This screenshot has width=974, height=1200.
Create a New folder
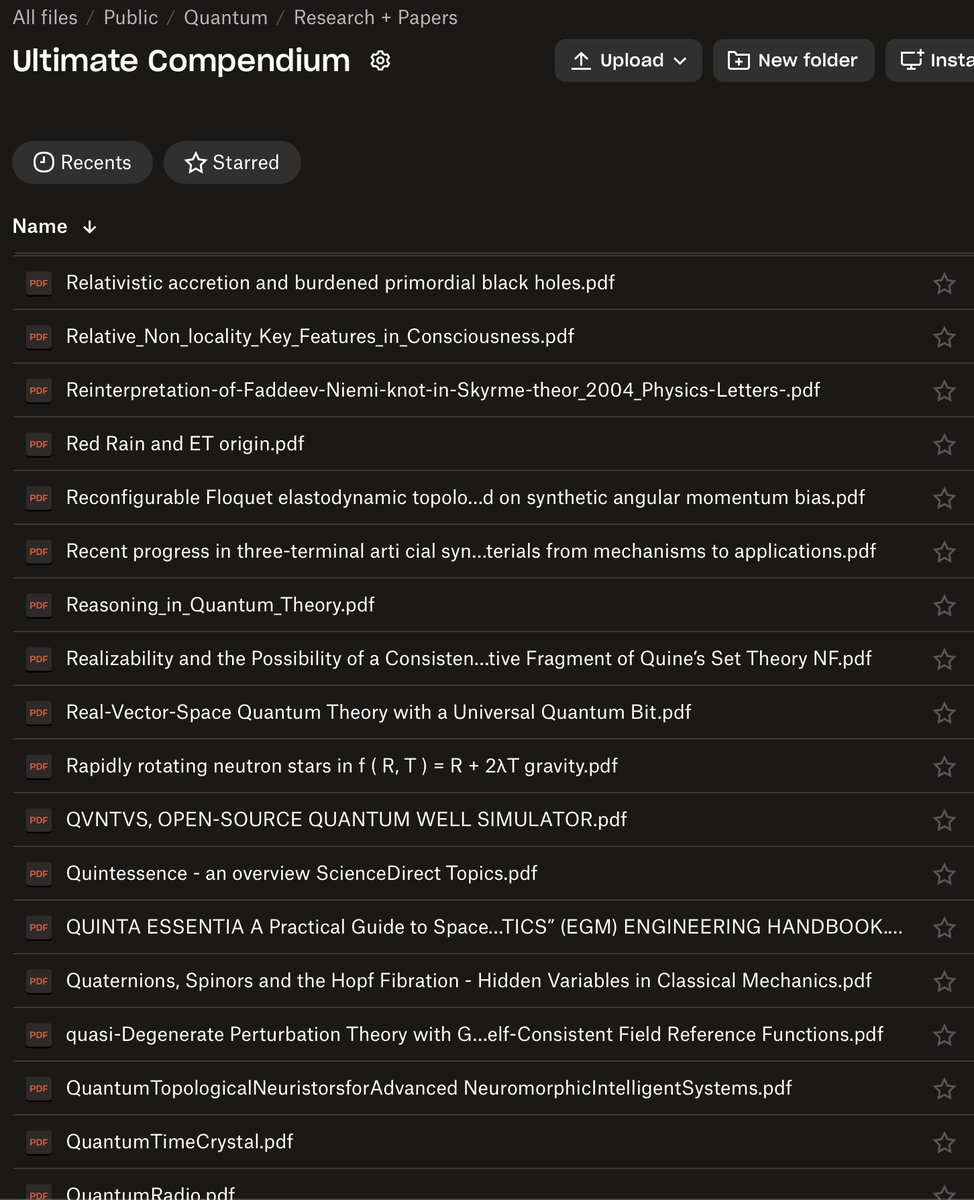(x=793, y=61)
